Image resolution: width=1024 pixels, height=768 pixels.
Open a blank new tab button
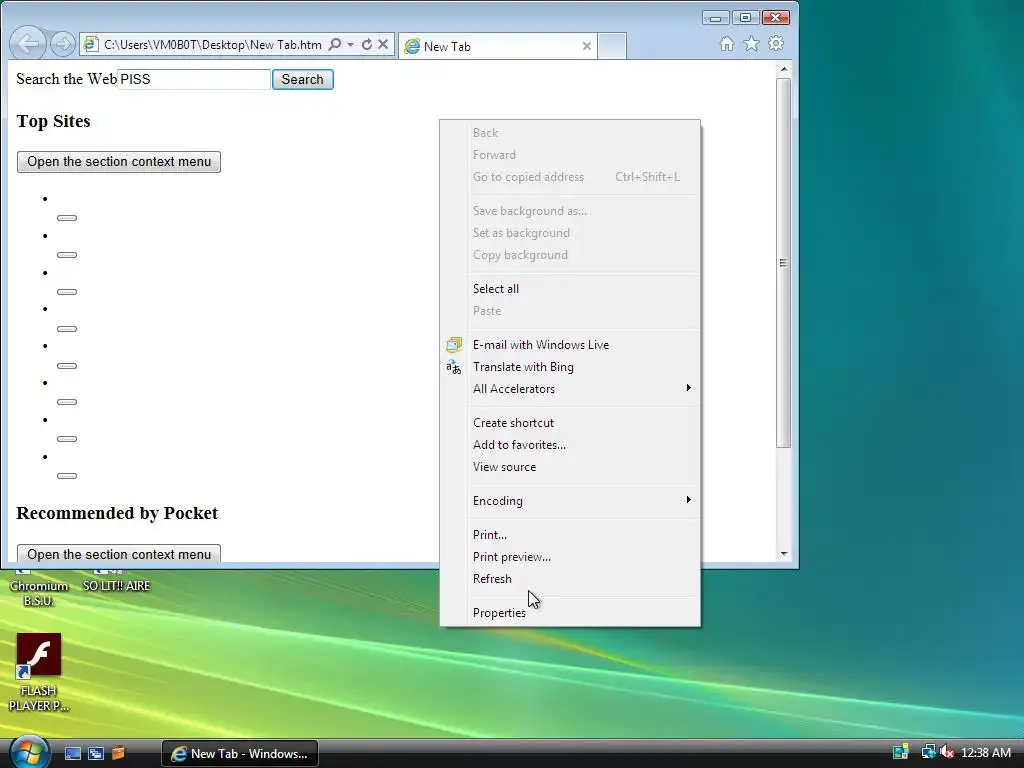(612, 46)
